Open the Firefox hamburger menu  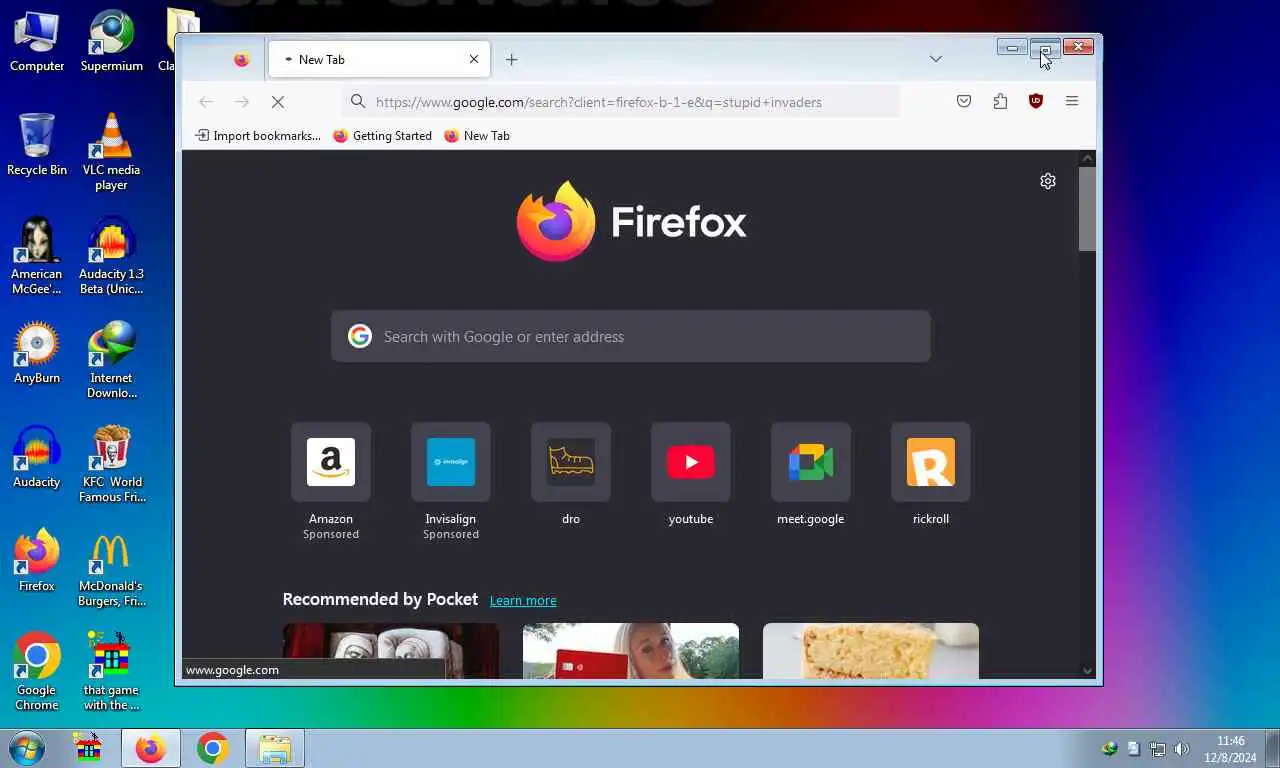1072,101
